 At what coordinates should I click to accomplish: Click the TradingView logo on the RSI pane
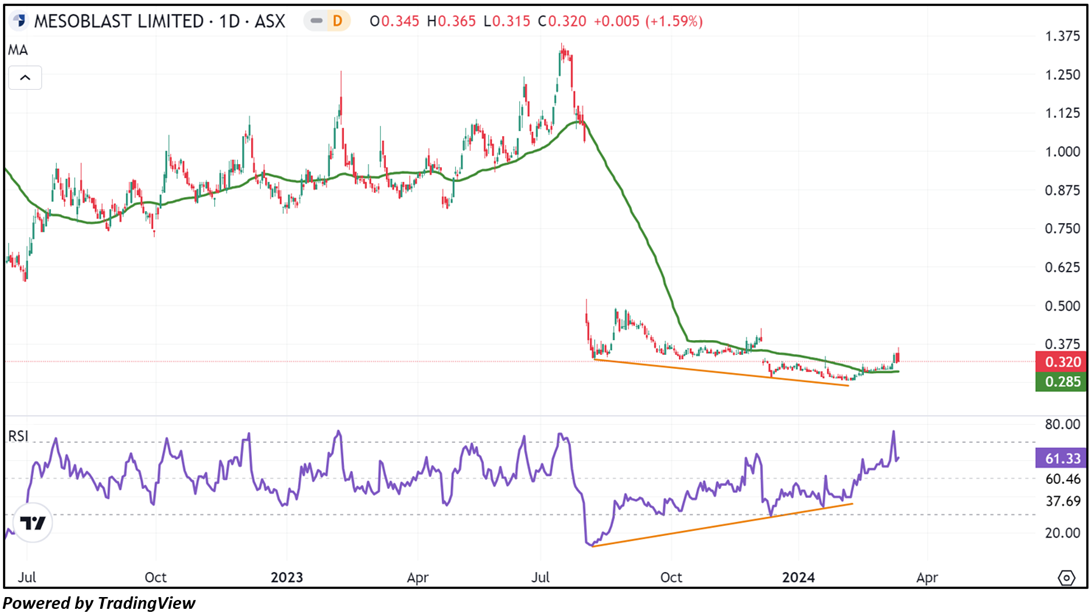pyautogui.click(x=32, y=523)
